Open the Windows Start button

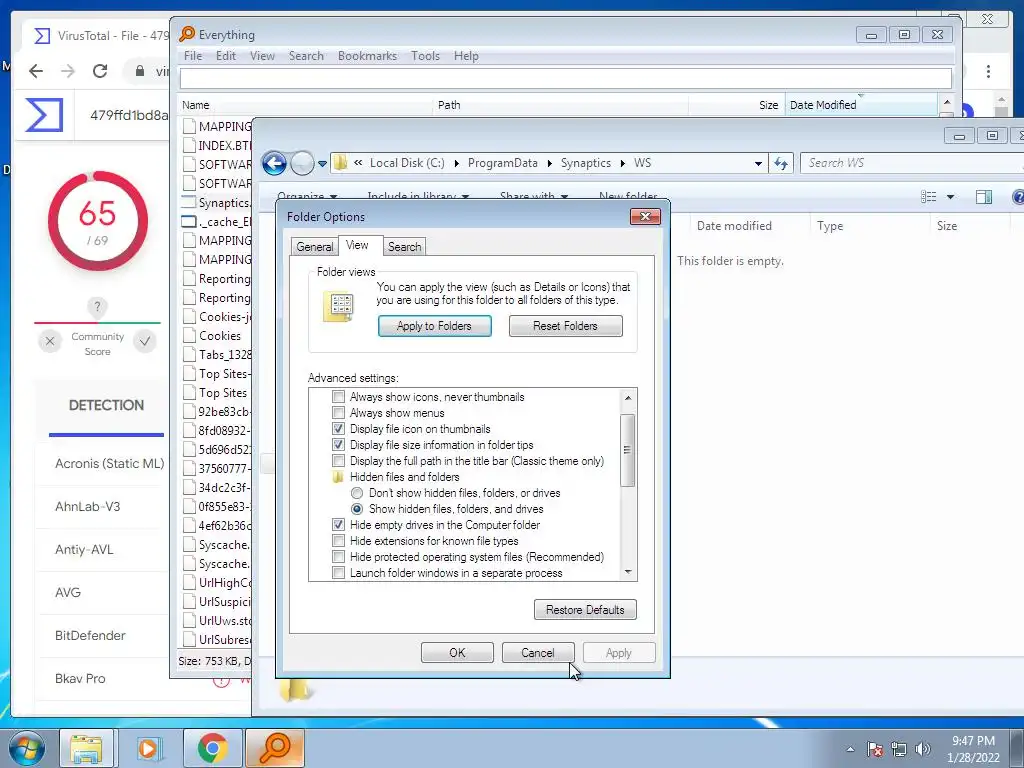point(27,748)
